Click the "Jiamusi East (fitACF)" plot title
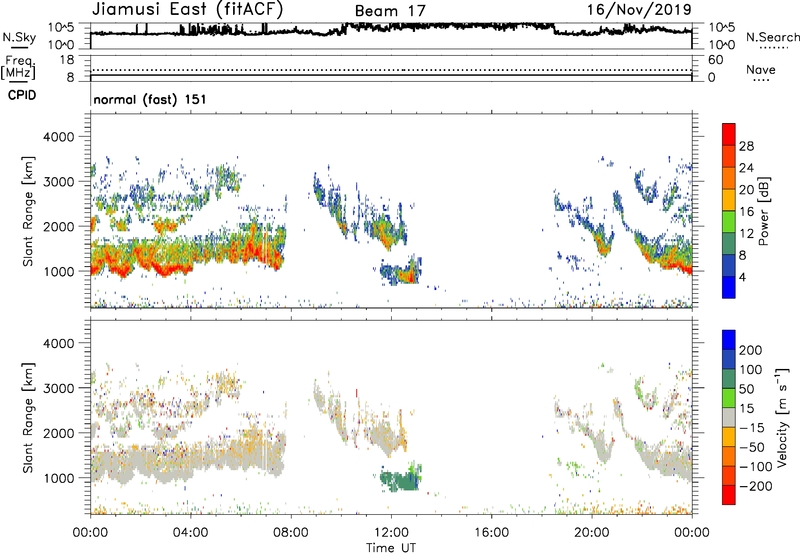 187,9
